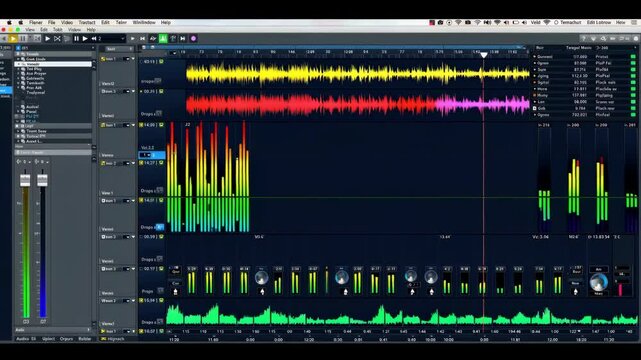Click the skip-to-start icon in the toolbar
The width and height of the screenshot is (641, 360).
point(142,38)
